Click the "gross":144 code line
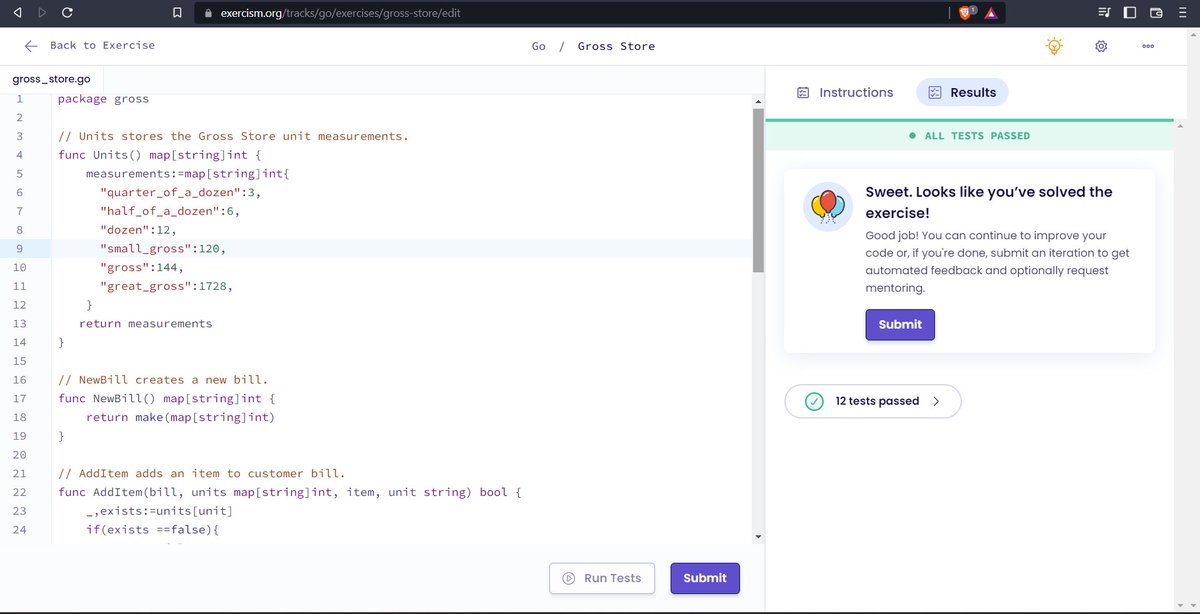The height and width of the screenshot is (614, 1200). tap(141, 267)
